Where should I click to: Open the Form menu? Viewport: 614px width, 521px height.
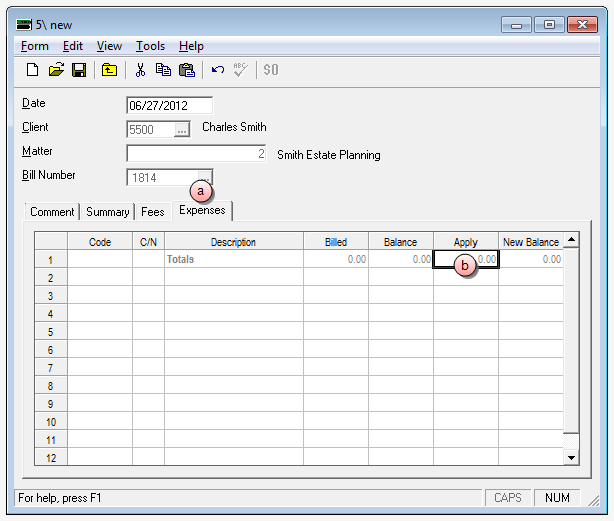tap(35, 46)
